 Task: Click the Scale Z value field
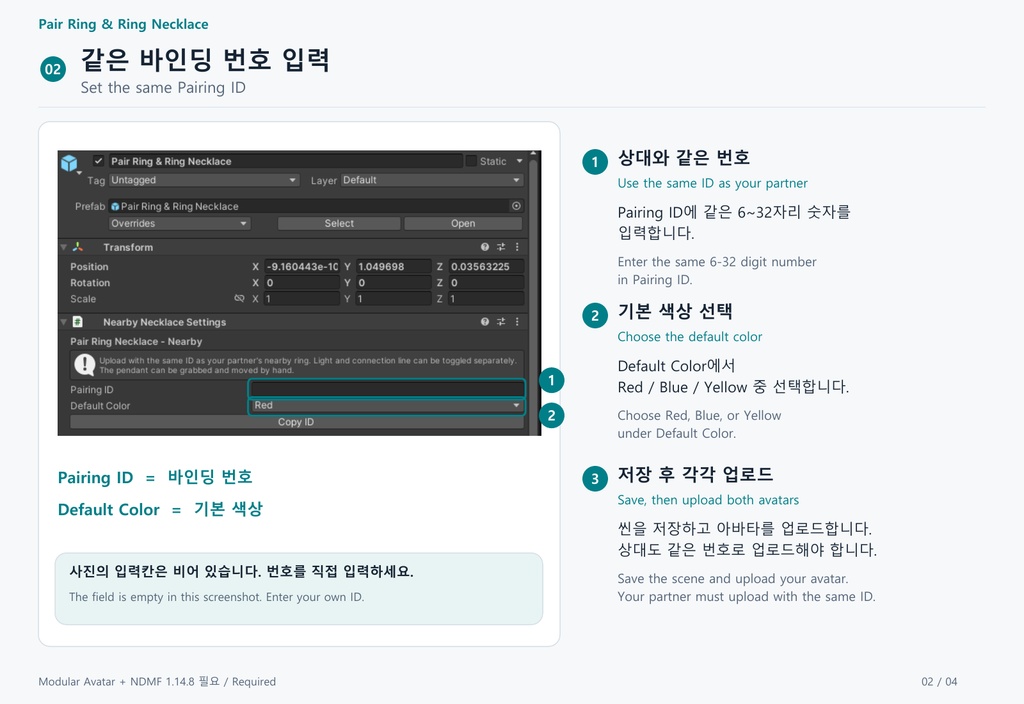(487, 298)
